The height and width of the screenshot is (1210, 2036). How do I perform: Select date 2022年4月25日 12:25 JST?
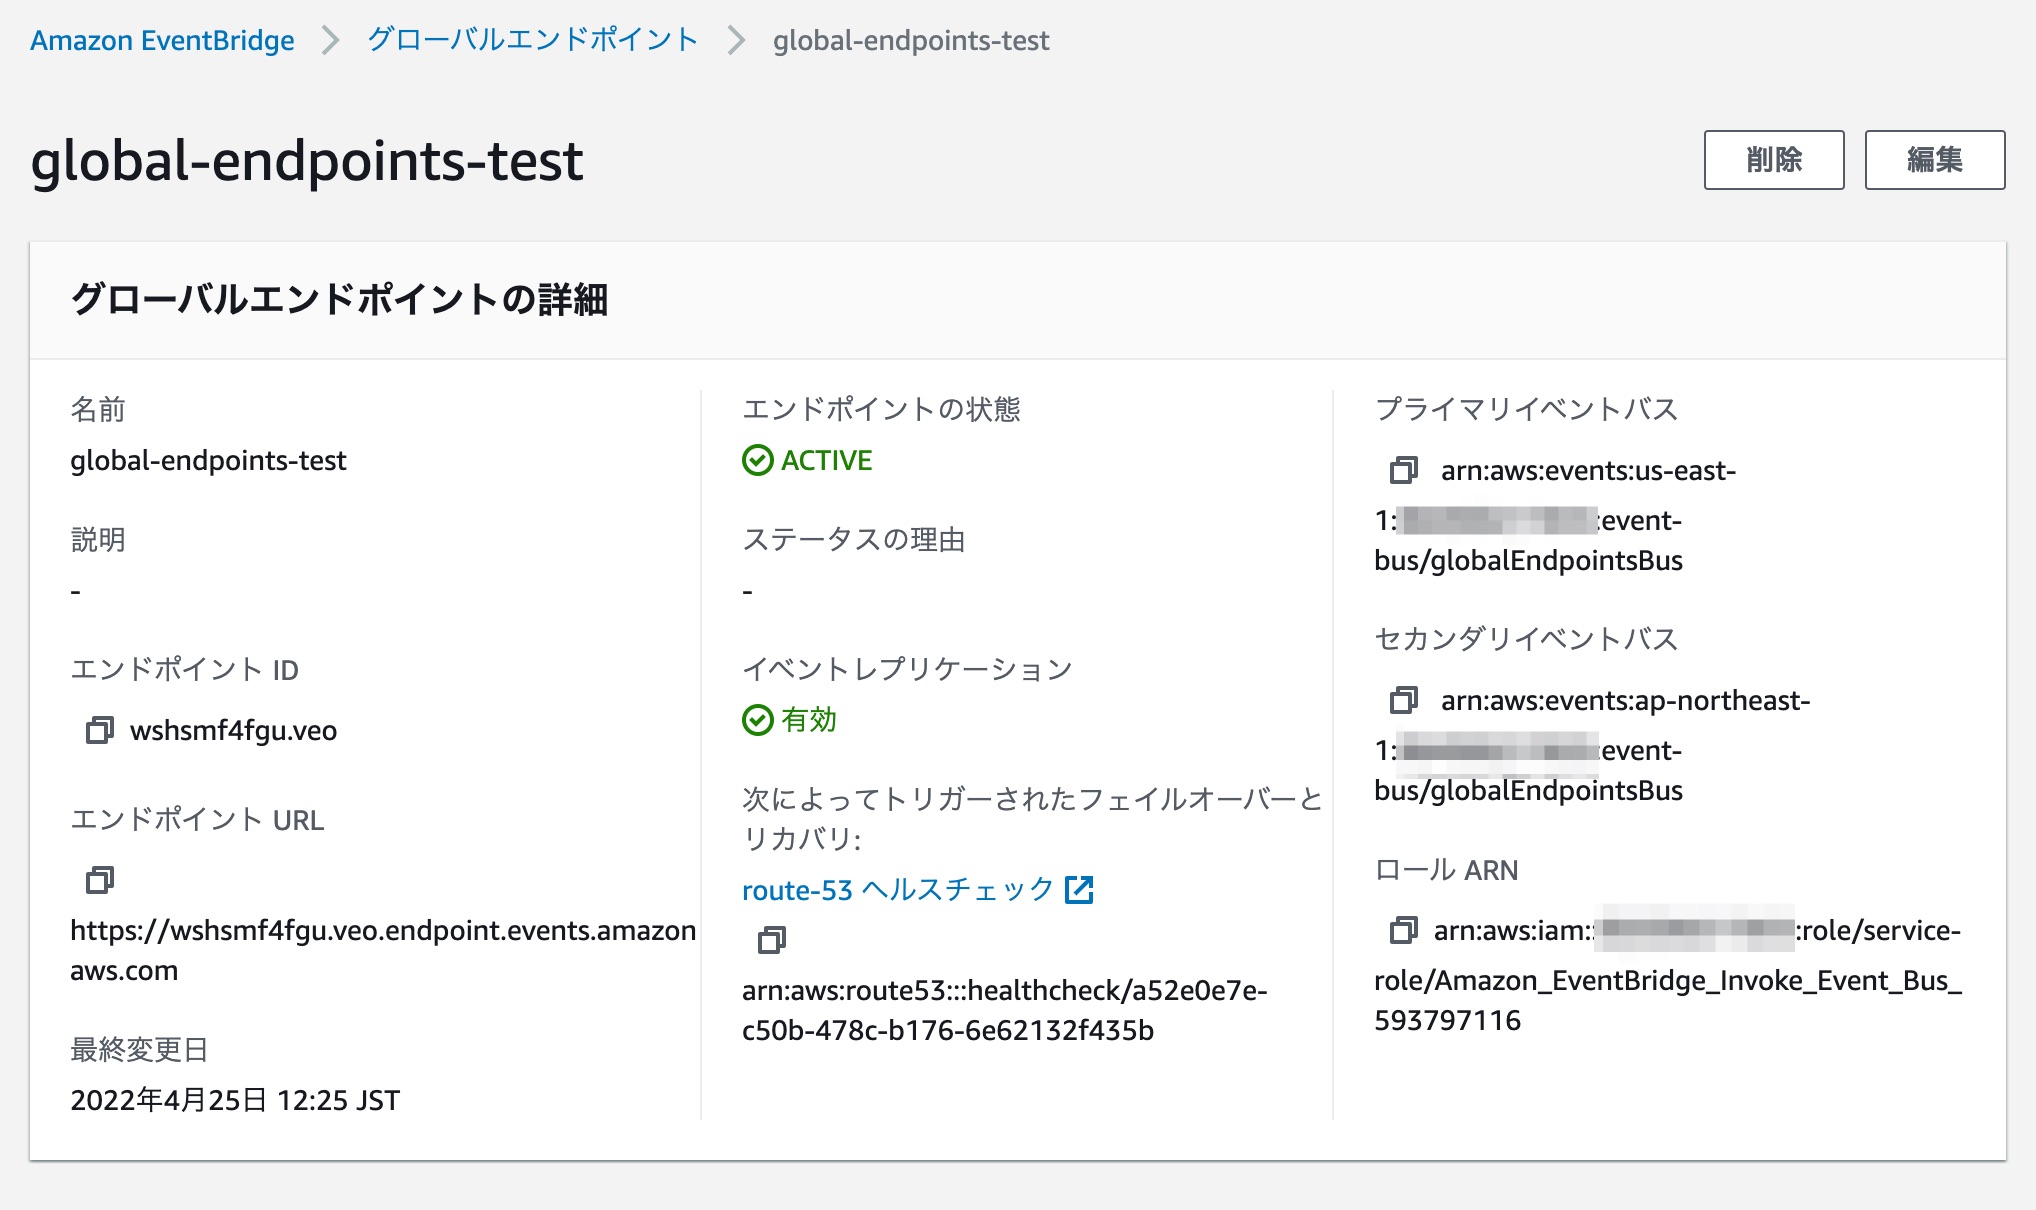tap(235, 1100)
